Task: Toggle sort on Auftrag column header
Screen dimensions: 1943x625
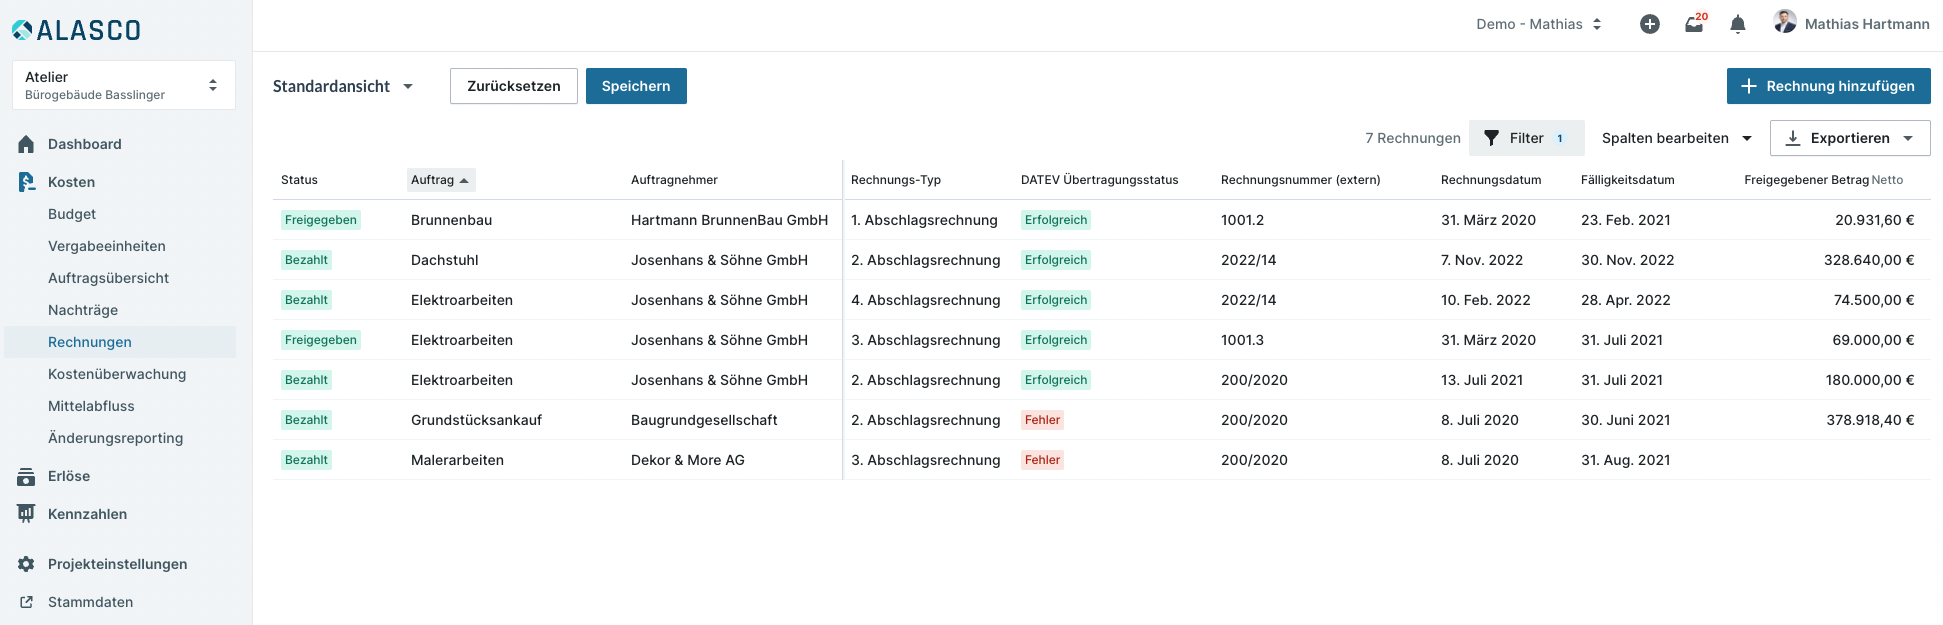Action: [440, 180]
